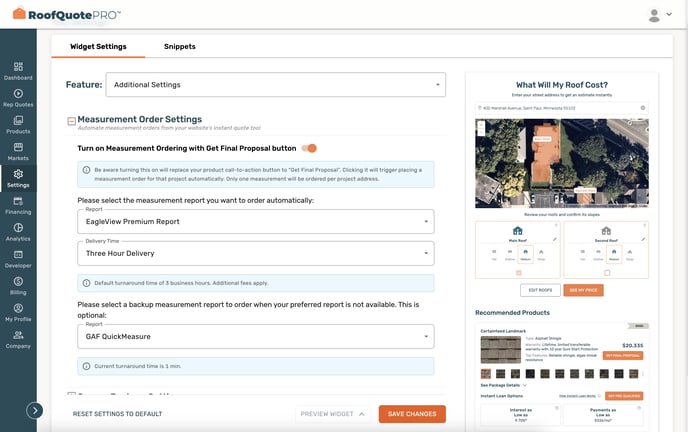Image resolution: width=688 pixels, height=432 pixels.
Task: Select Steep slope for Main Roof
Action: [x=541, y=254]
